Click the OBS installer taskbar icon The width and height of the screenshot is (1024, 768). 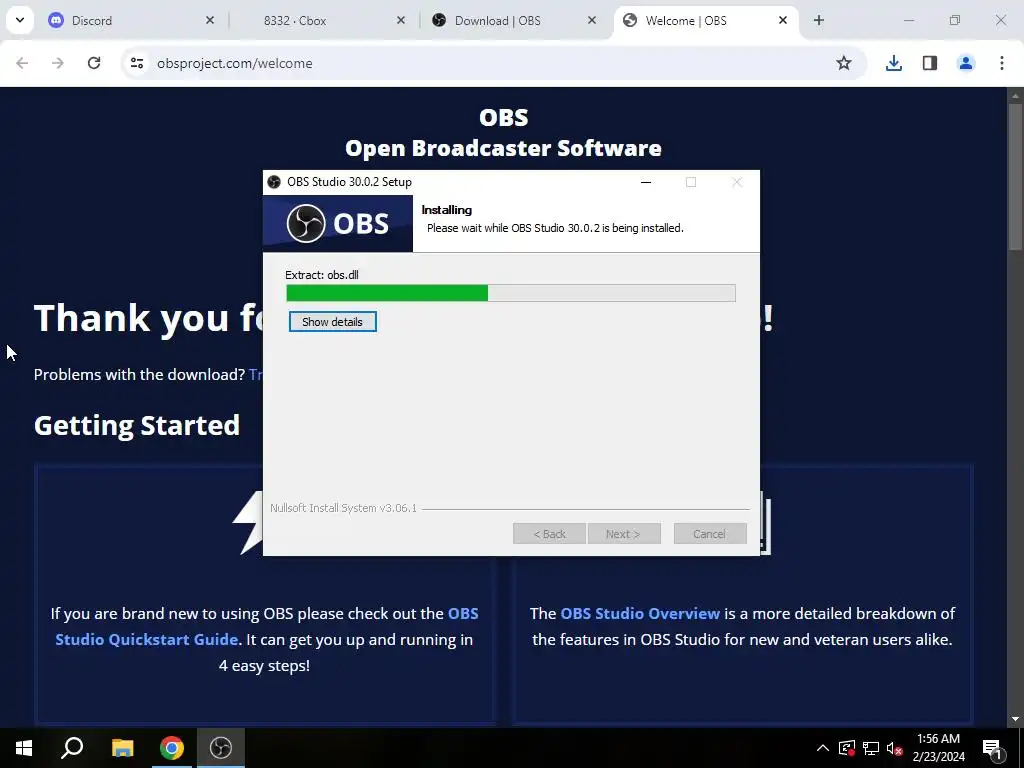pos(221,748)
